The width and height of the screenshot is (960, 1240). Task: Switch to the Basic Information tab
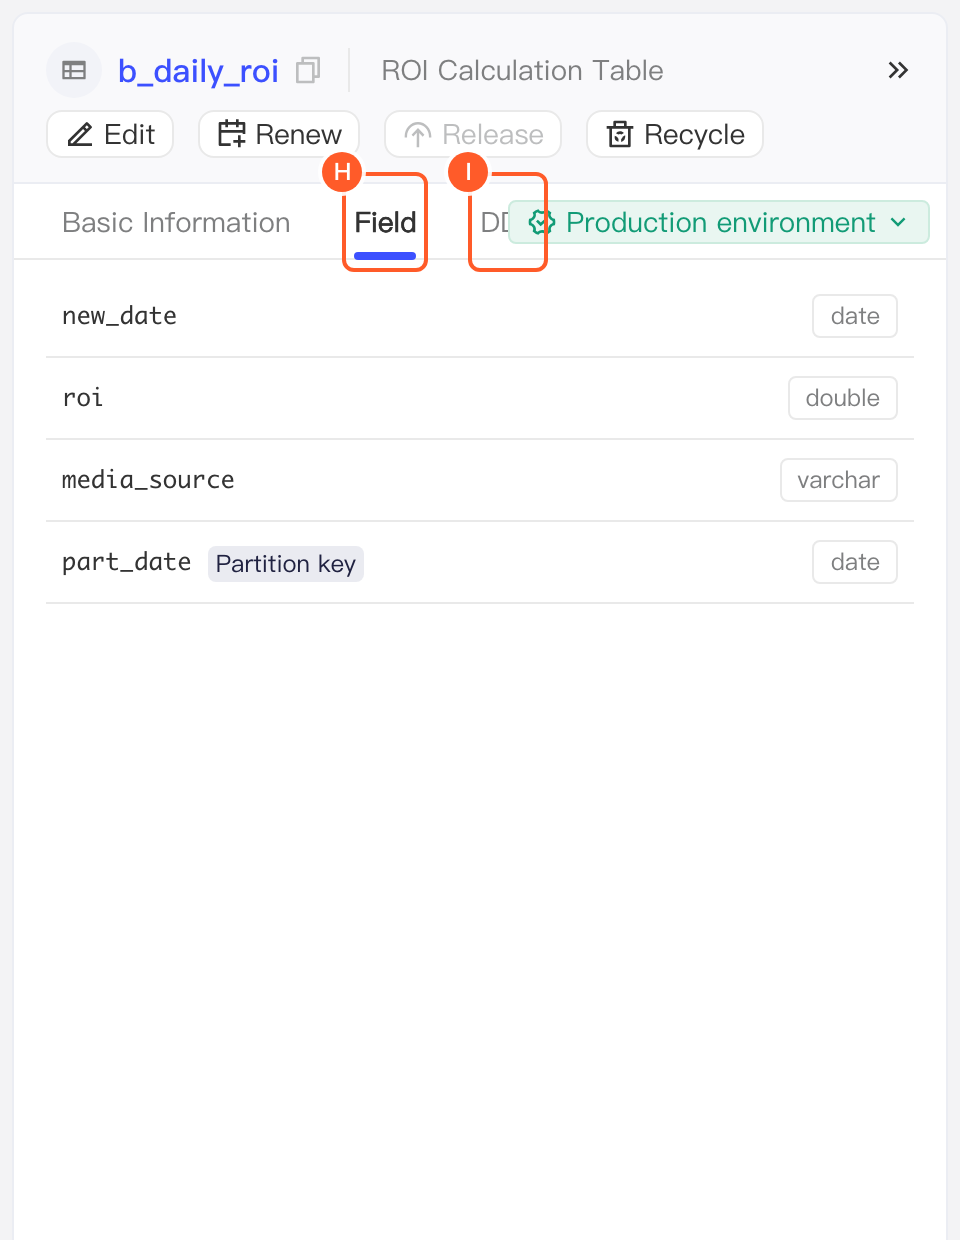(176, 222)
